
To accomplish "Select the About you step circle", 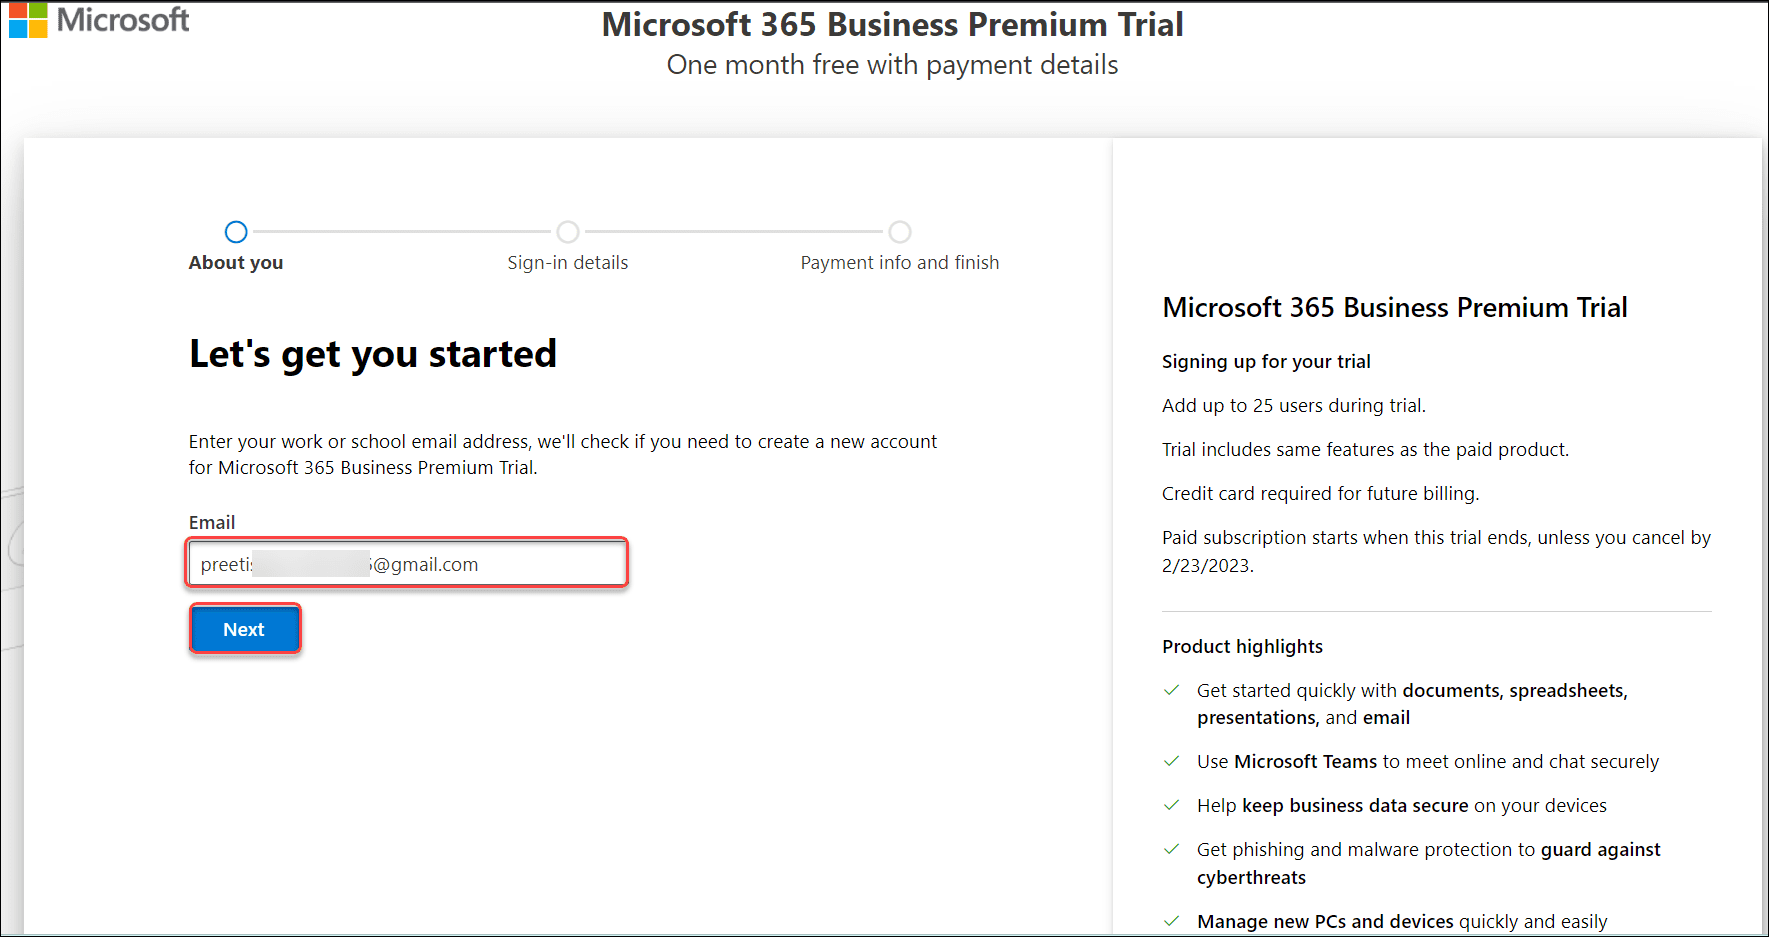I will pyautogui.click(x=236, y=231).
